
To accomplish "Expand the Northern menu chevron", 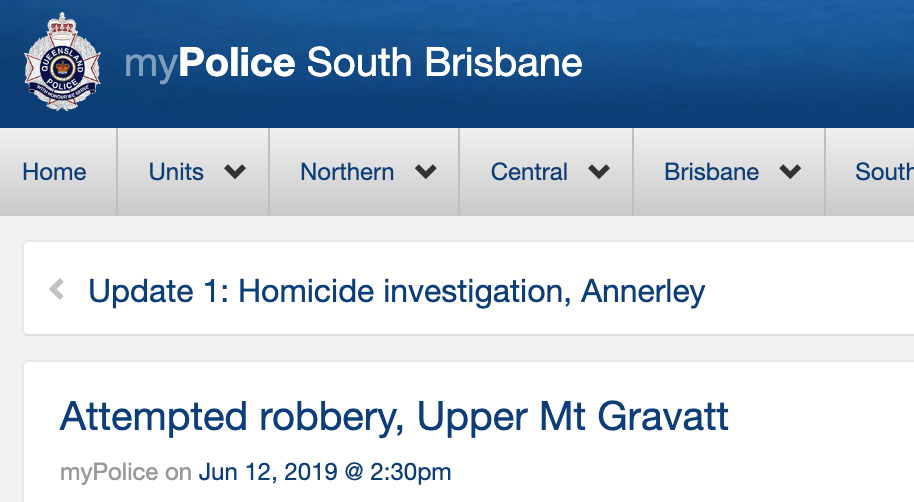I will 425,172.
